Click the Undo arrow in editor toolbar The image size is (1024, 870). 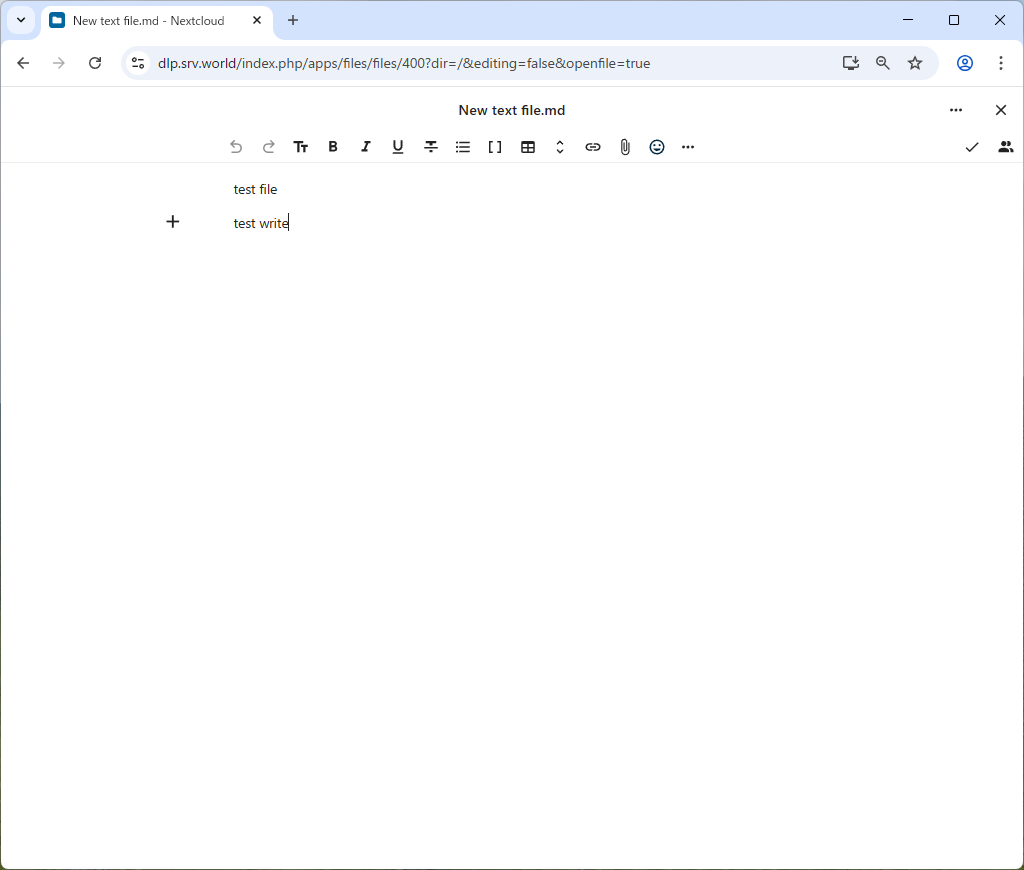click(x=236, y=147)
